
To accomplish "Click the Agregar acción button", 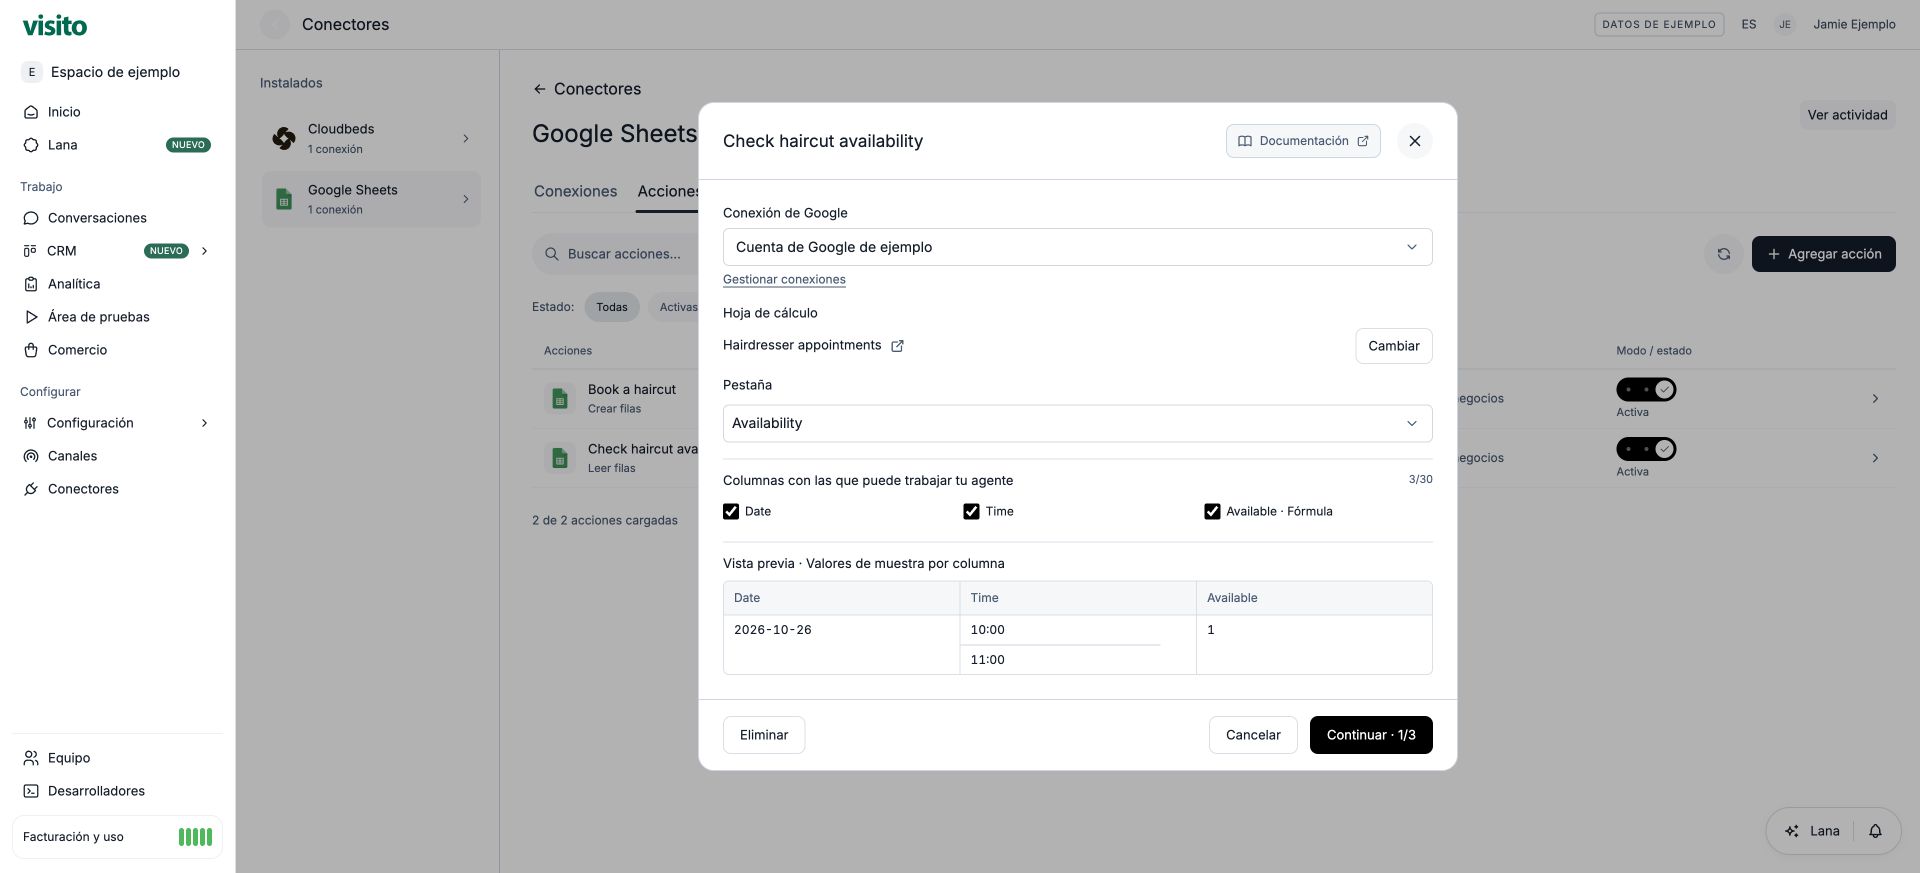I will point(1824,254).
